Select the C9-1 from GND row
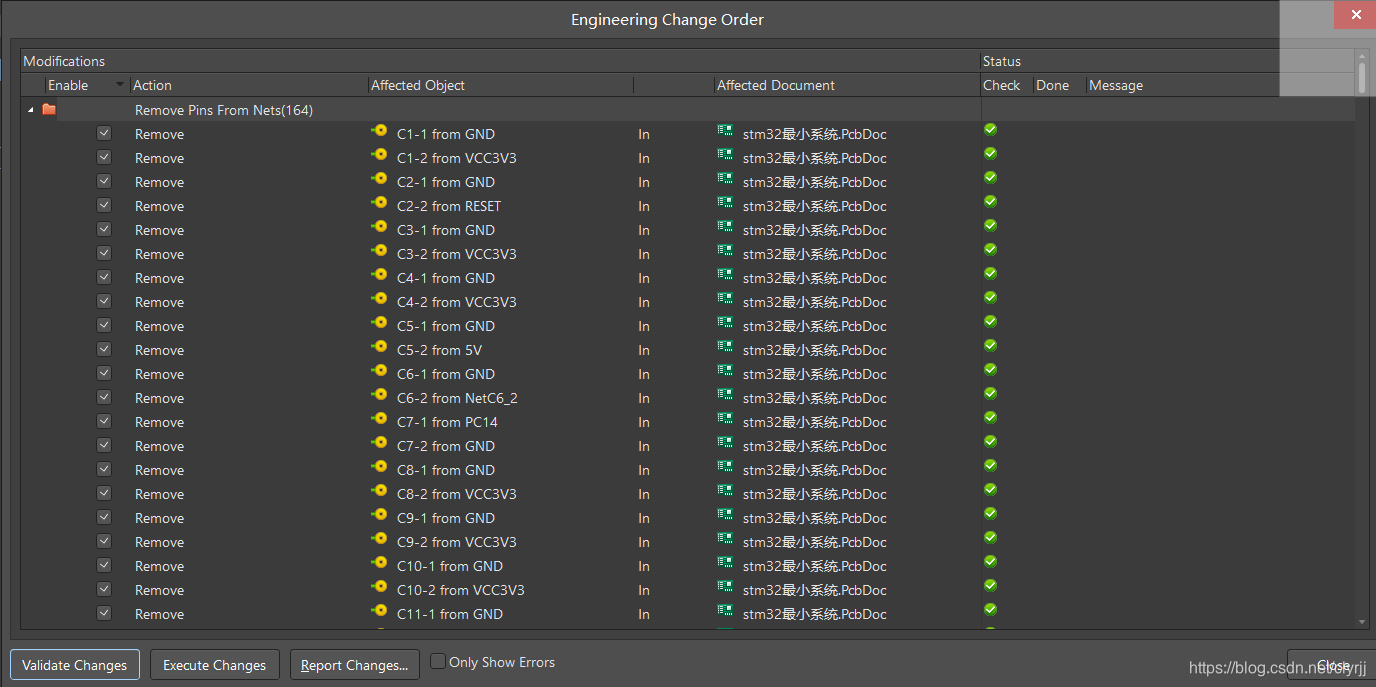The image size is (1376, 687). click(445, 518)
